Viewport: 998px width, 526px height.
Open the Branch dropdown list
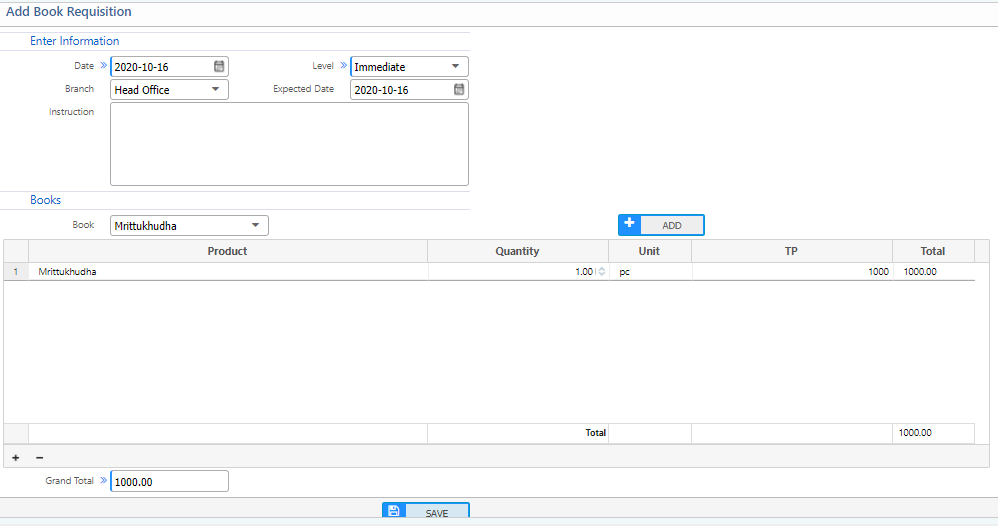[215, 90]
